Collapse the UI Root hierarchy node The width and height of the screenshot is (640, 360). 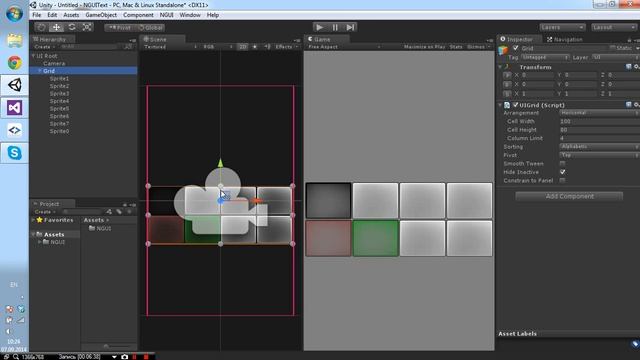(x=33, y=56)
